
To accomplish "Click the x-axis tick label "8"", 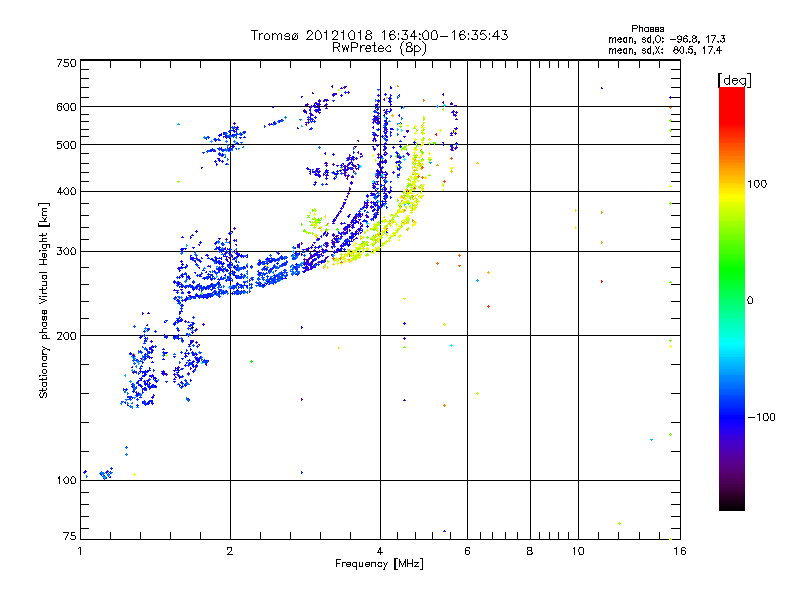I will pos(530,551).
